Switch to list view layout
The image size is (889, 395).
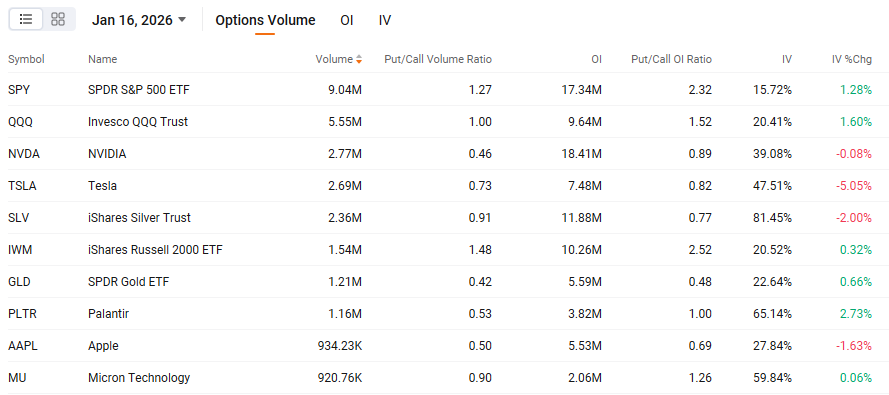point(26,19)
